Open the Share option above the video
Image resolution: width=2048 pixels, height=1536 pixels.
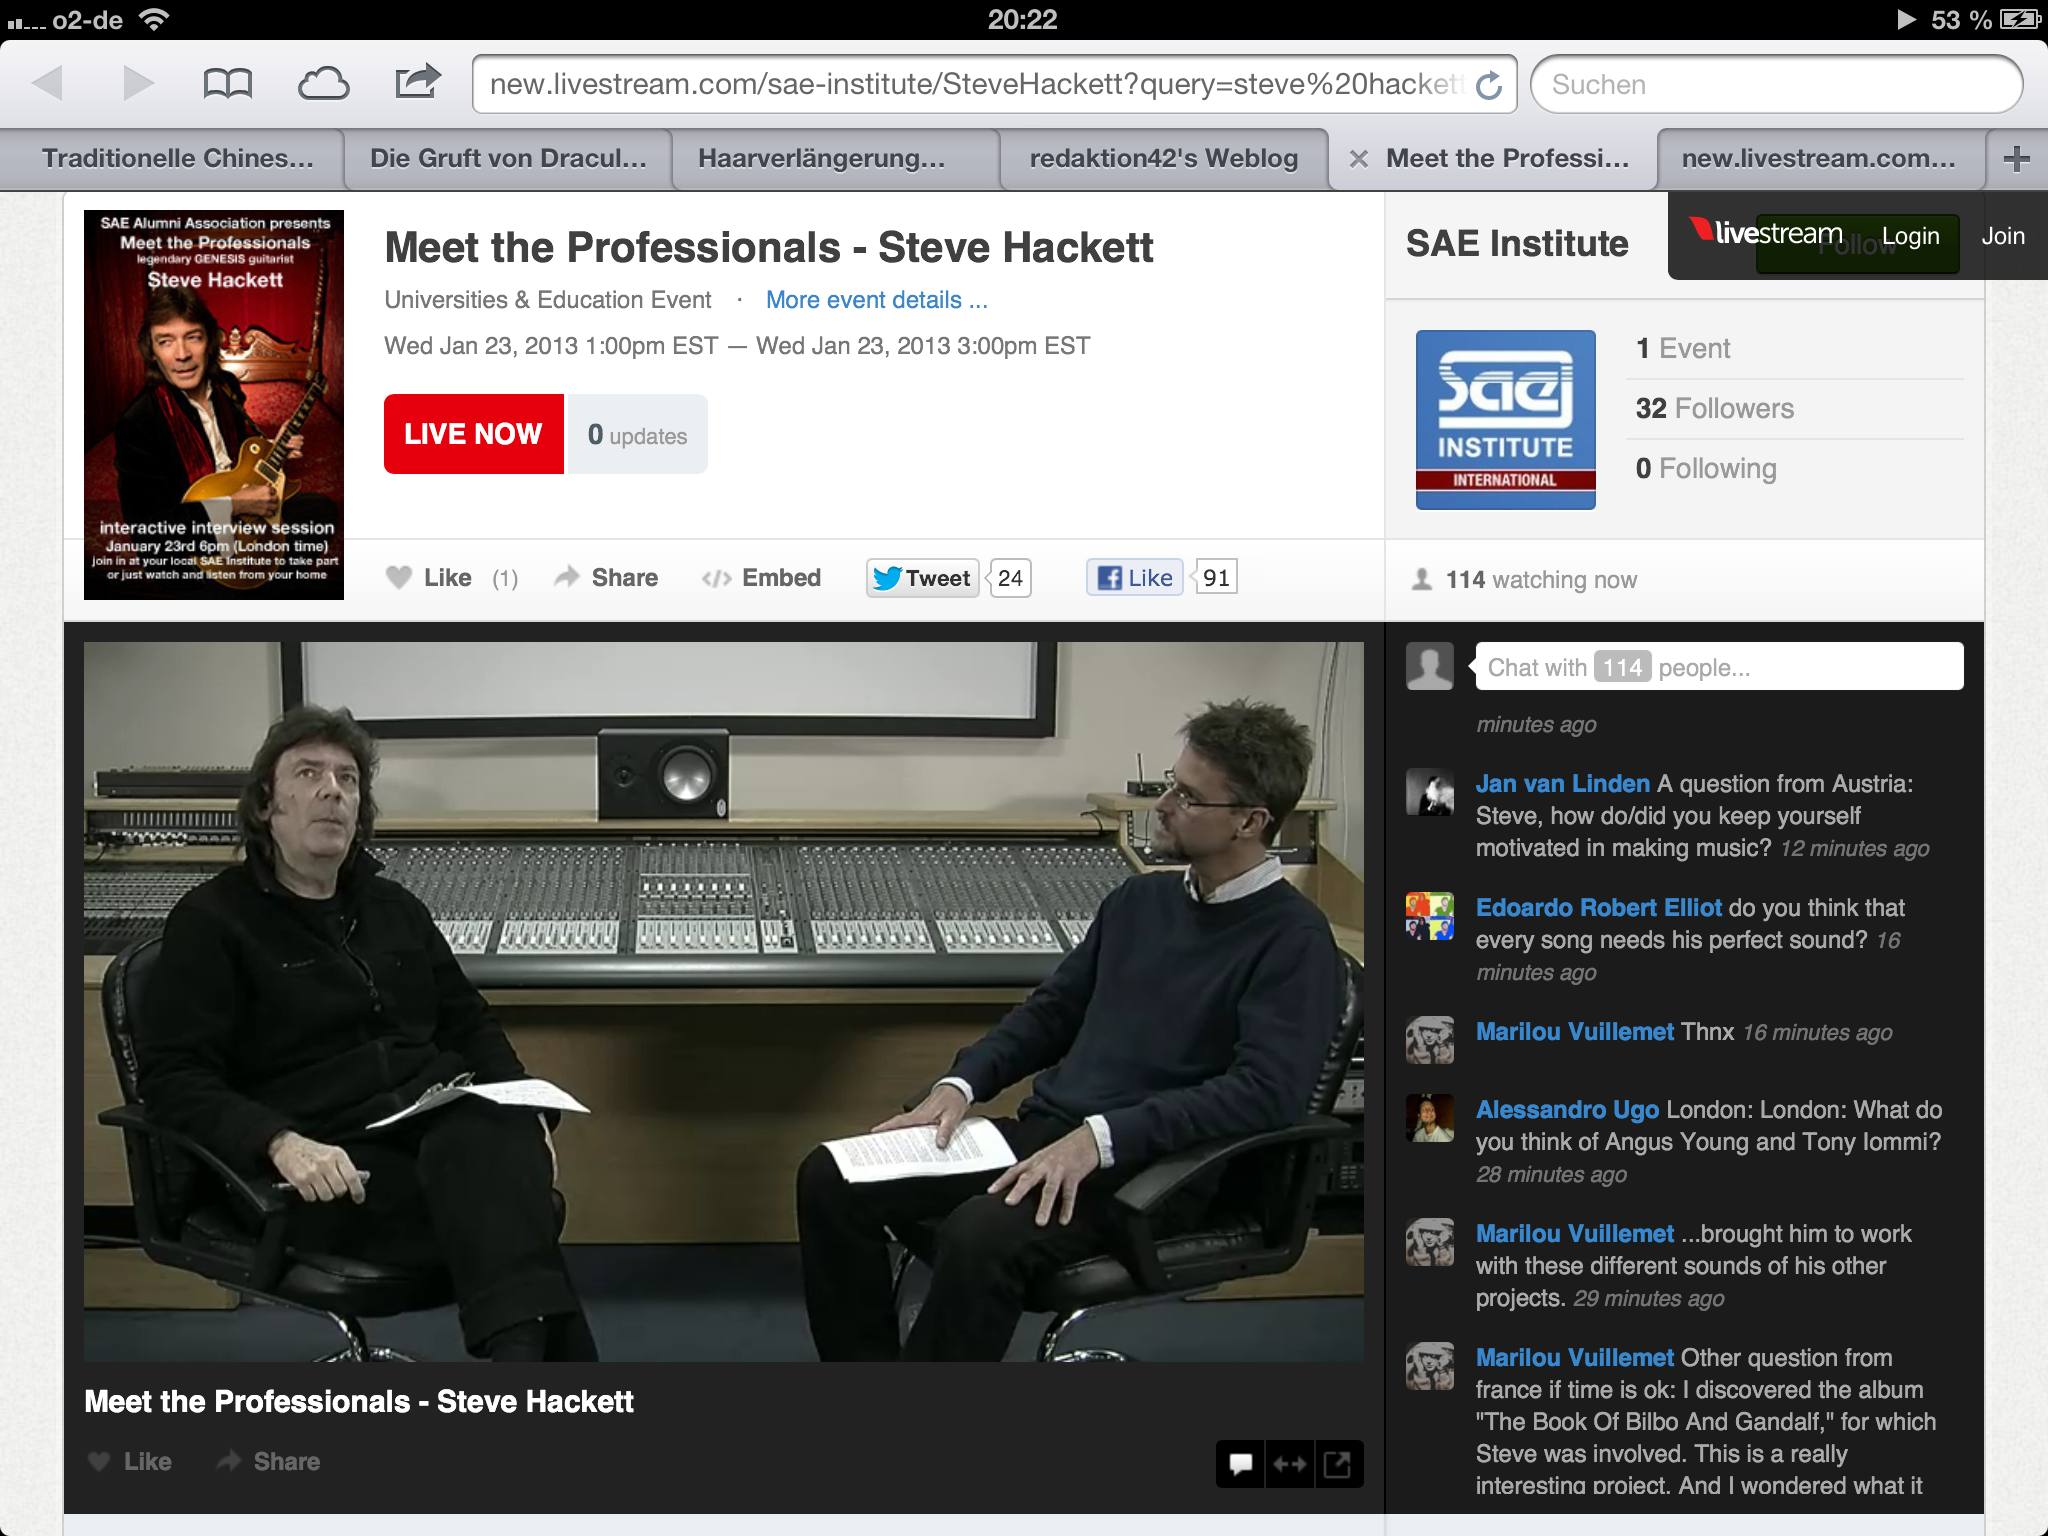(x=606, y=578)
